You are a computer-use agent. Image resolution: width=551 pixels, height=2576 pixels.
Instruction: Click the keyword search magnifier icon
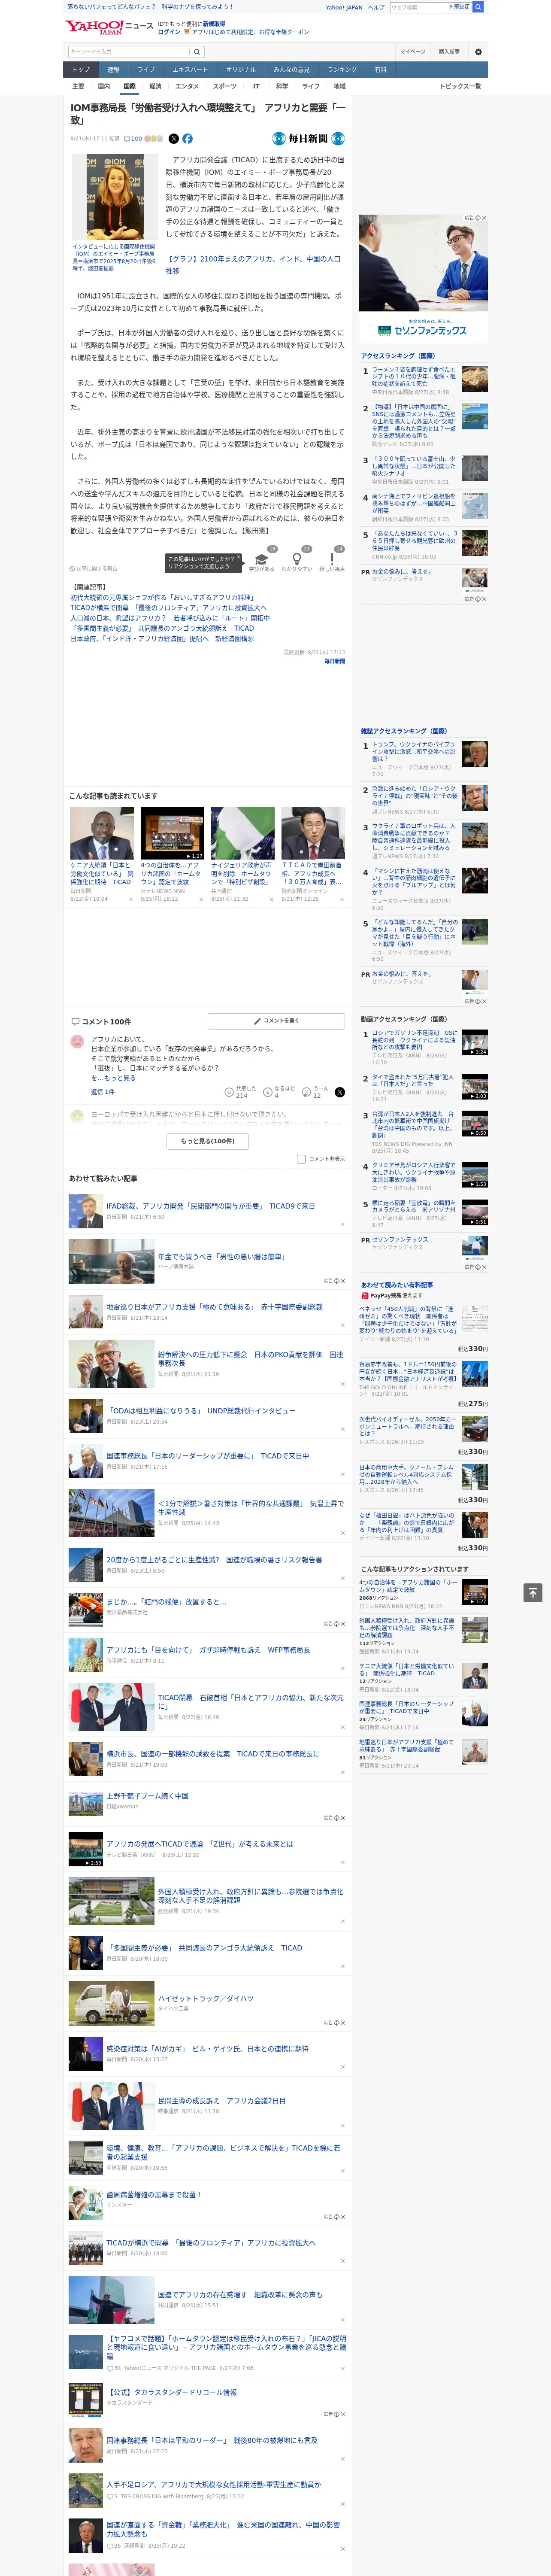(197, 51)
